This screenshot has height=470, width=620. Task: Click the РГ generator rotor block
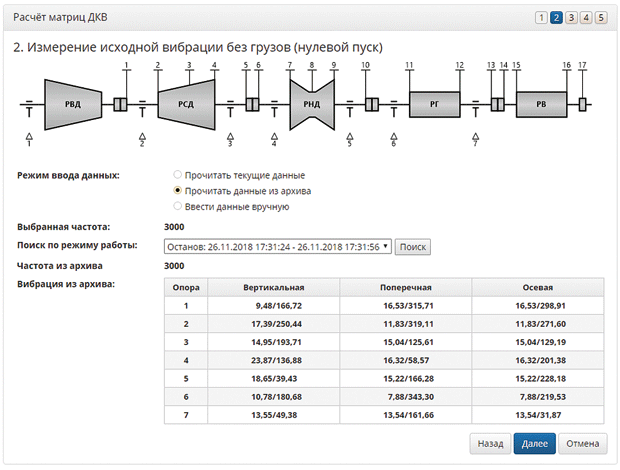(435, 104)
